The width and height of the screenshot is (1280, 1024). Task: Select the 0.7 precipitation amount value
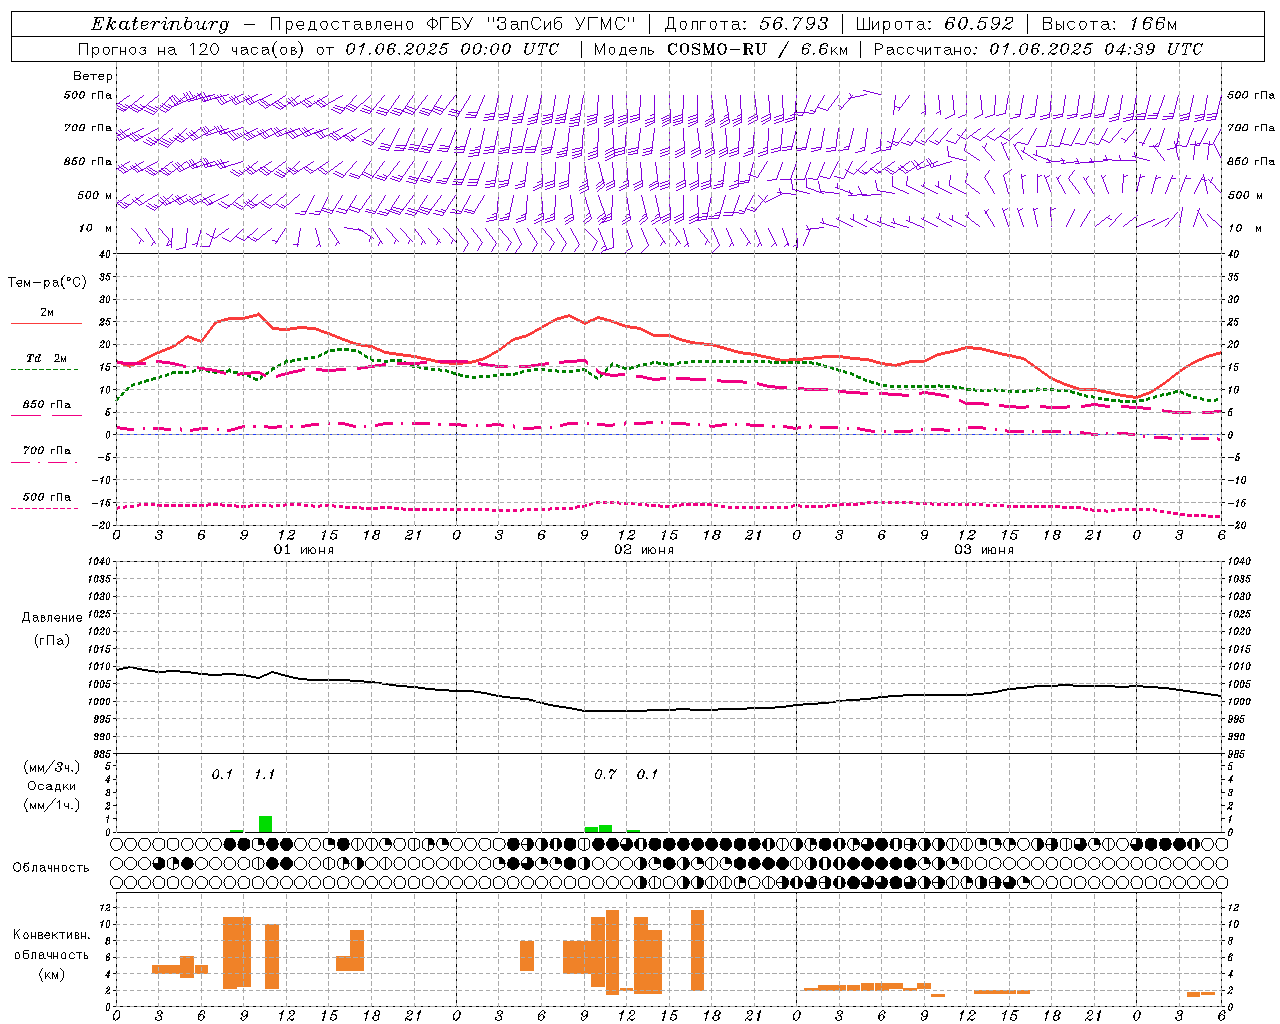605,774
